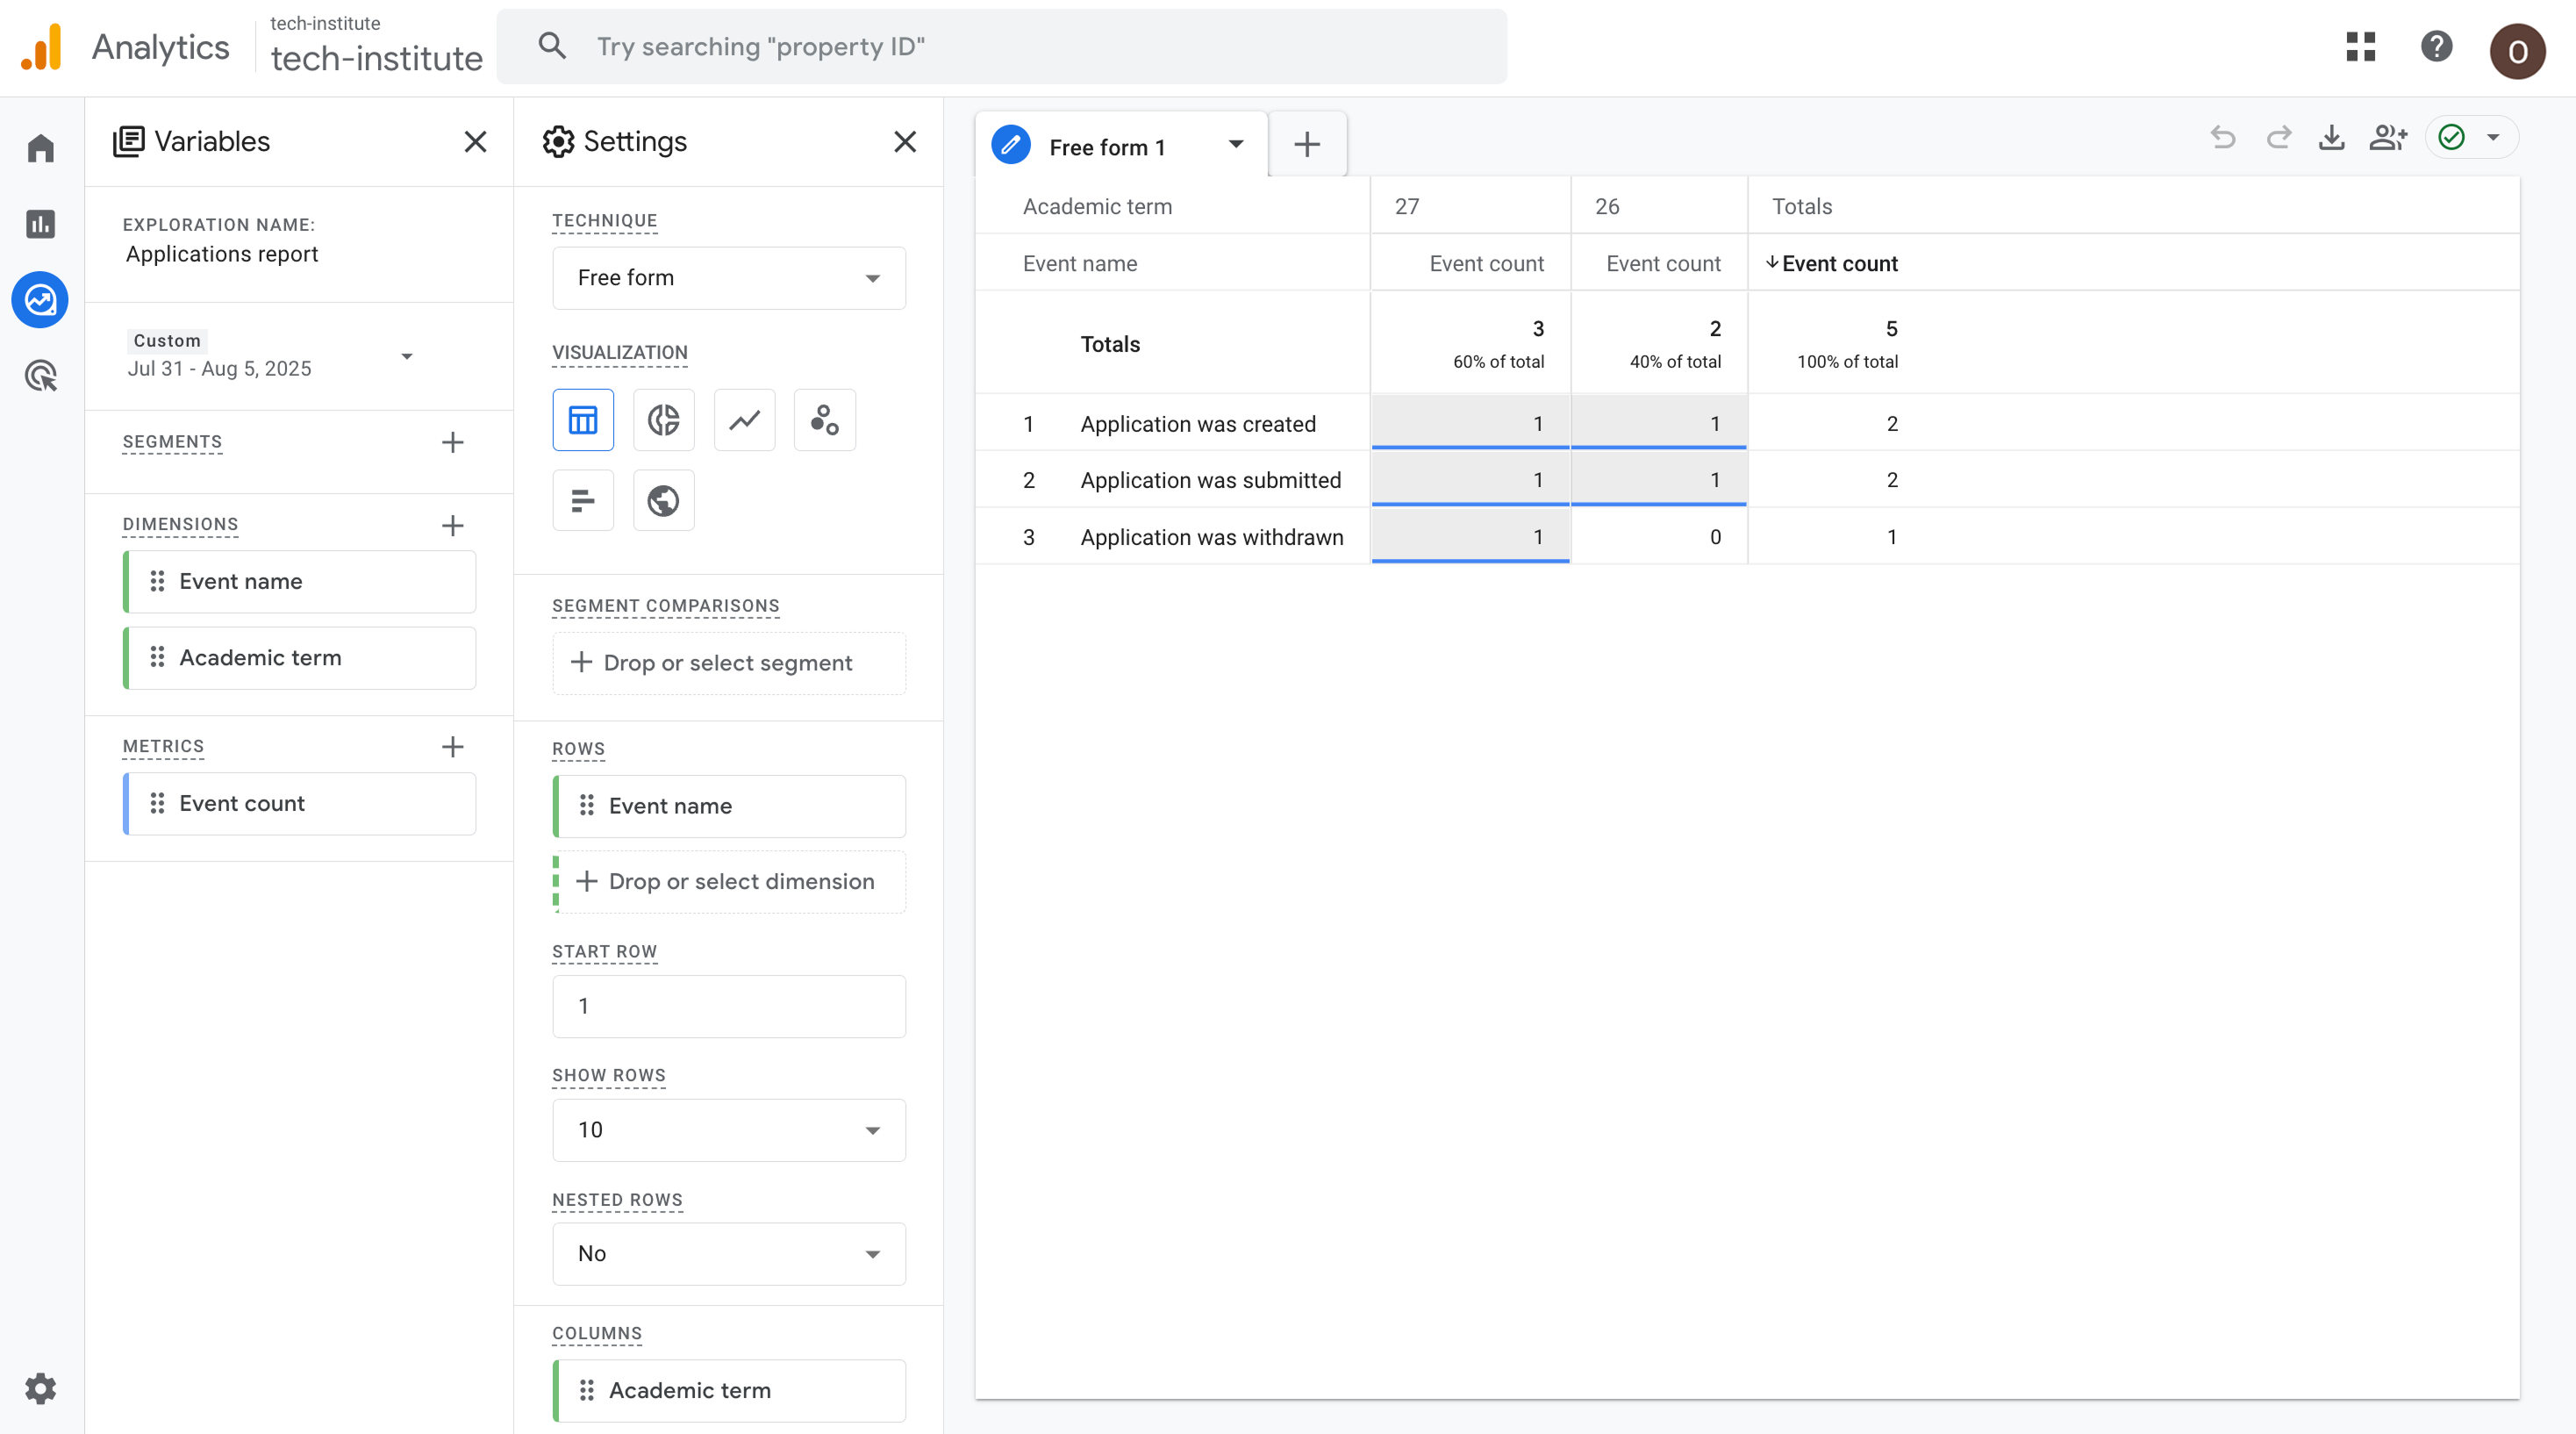Open the Free form 1 tab menu arrow
This screenshot has width=2576, height=1434.
coord(1236,145)
